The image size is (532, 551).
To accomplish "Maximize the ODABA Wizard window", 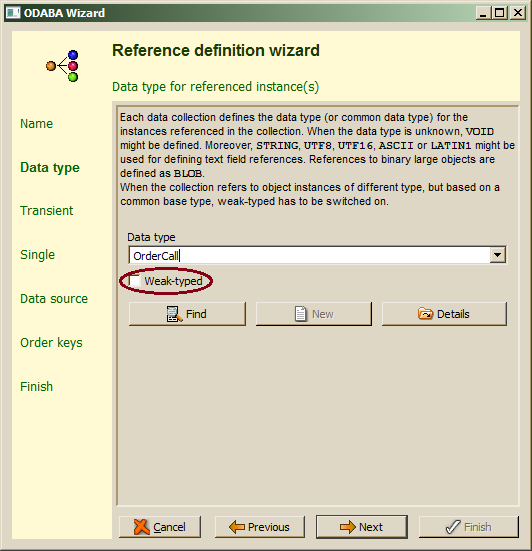I will (499, 13).
